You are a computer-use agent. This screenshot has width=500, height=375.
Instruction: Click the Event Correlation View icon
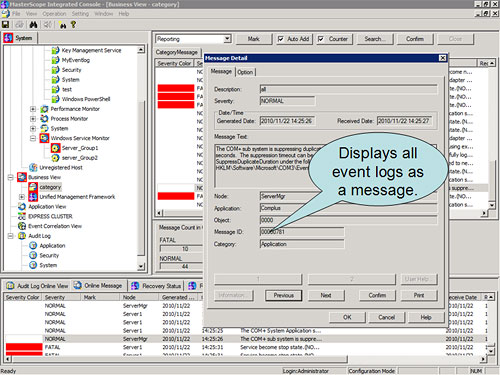pos(22,226)
